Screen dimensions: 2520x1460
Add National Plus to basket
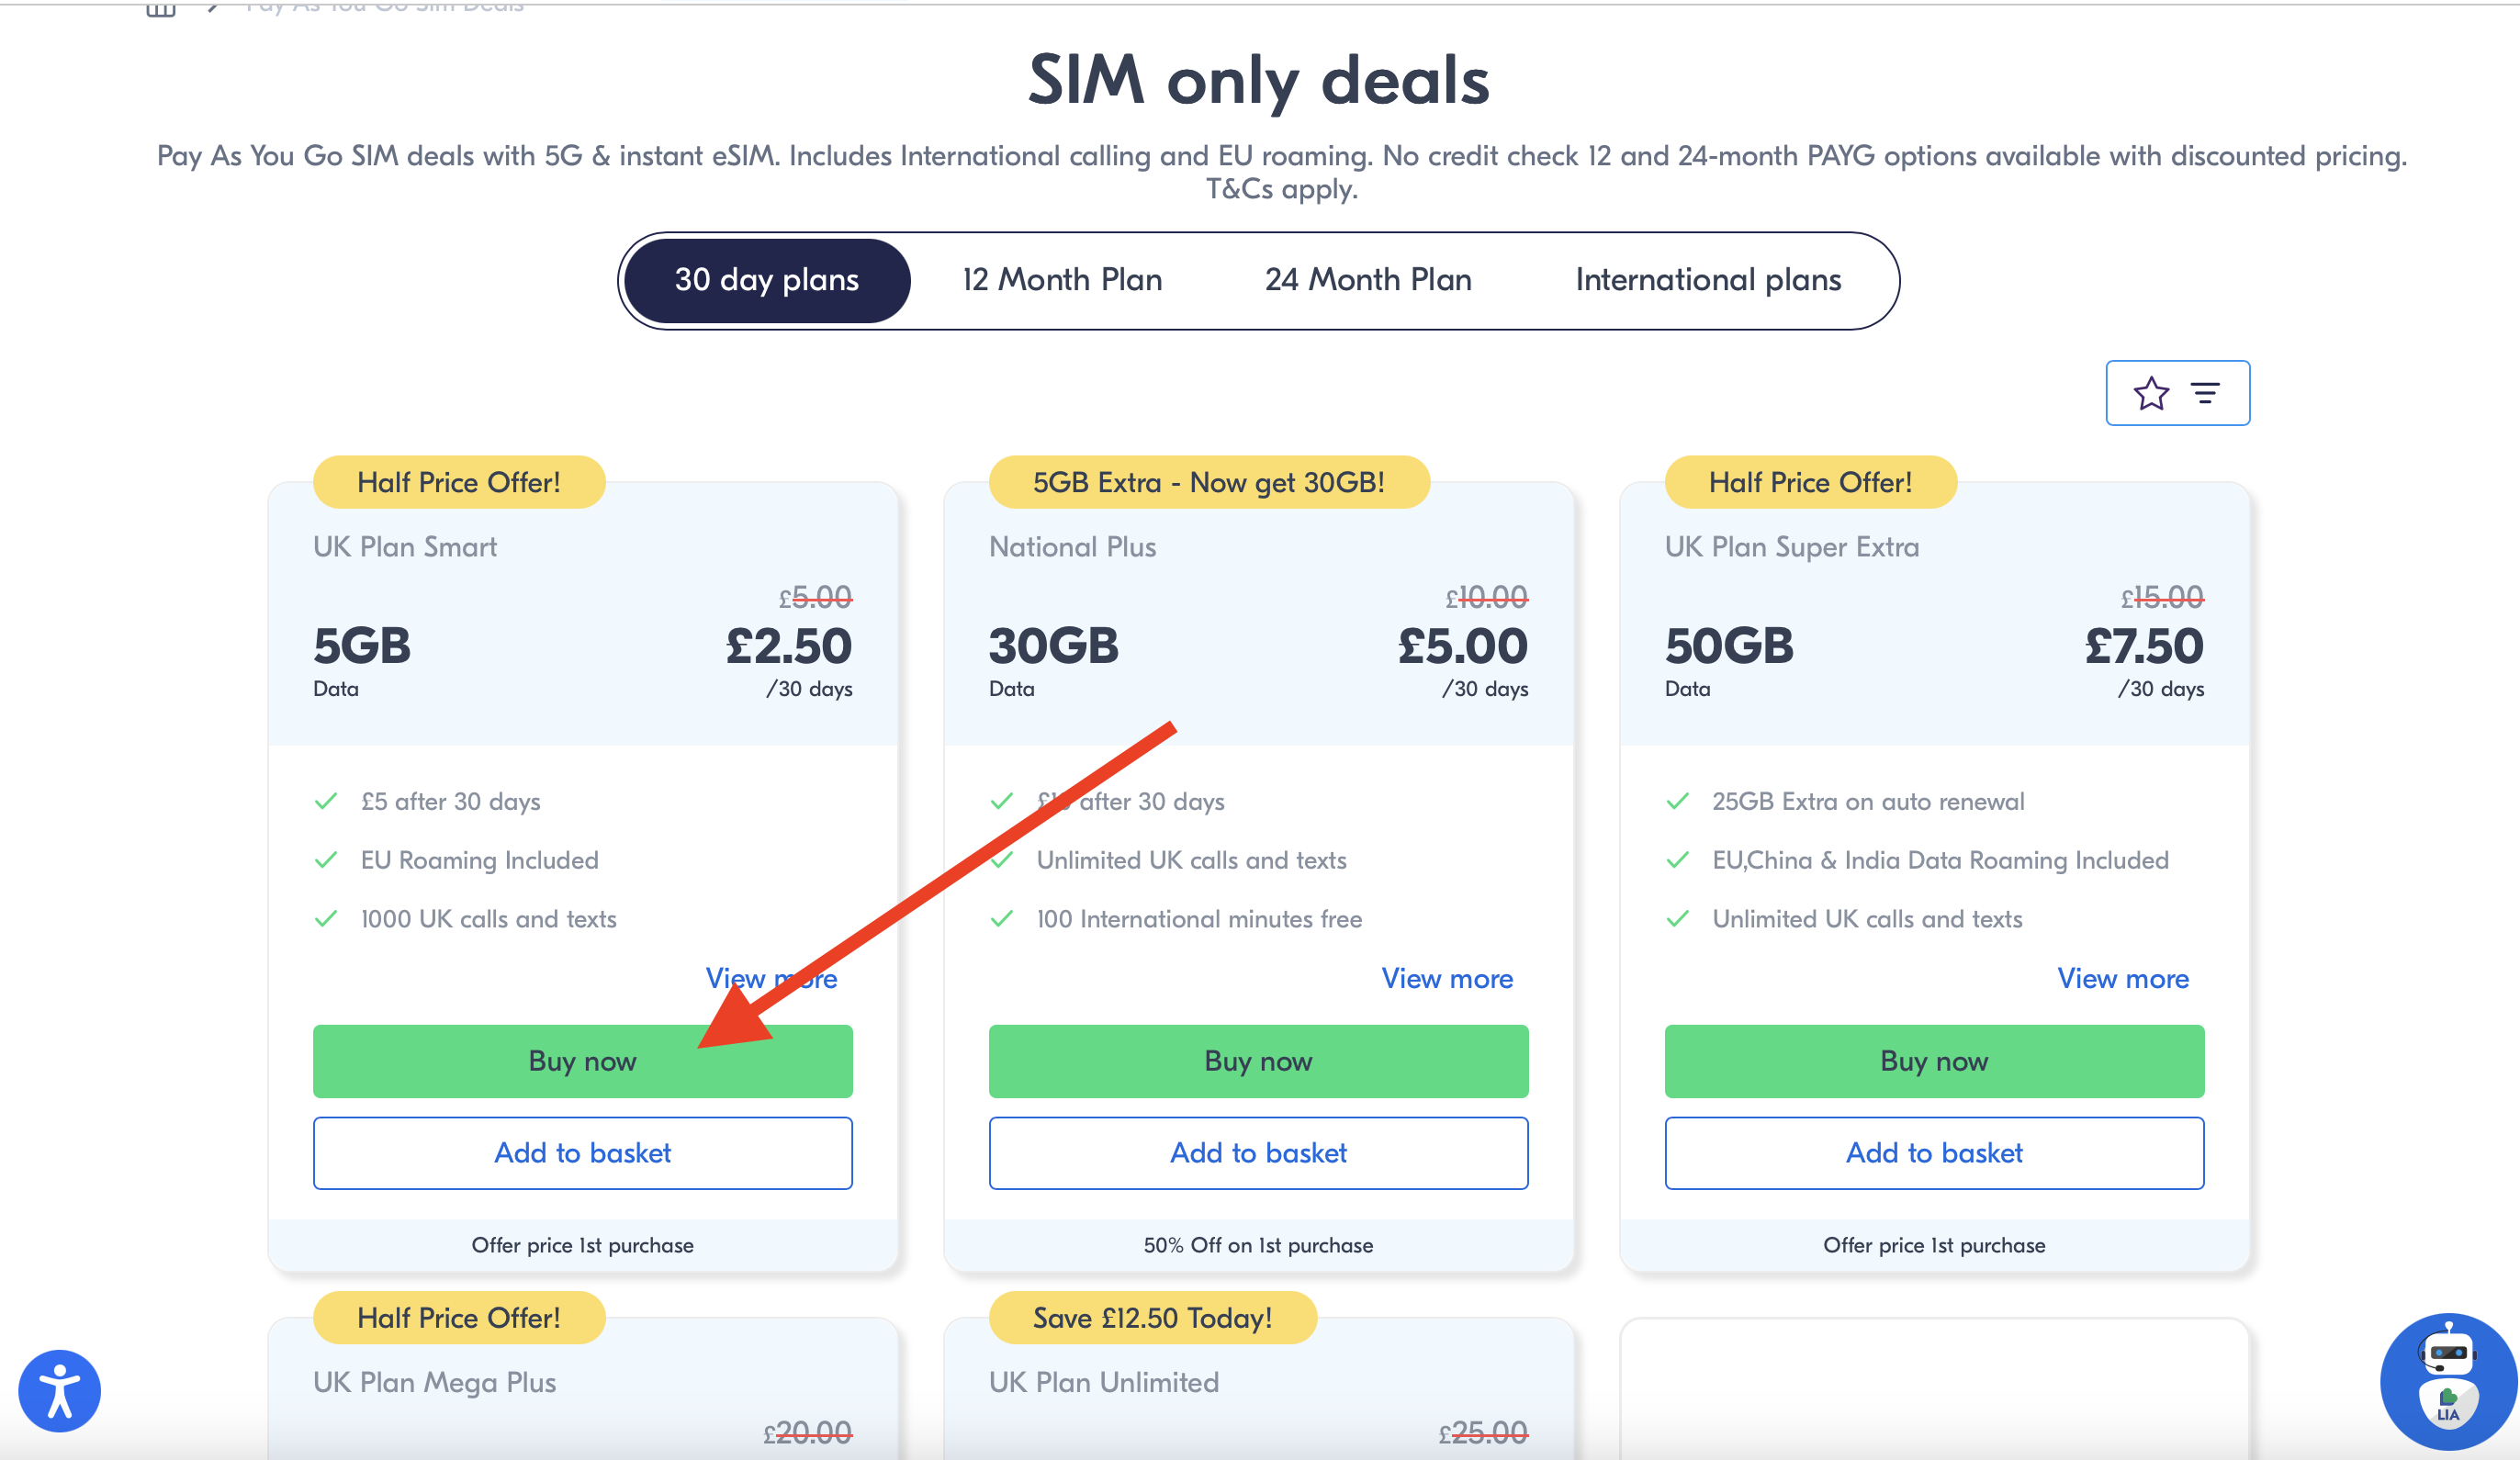click(1258, 1153)
